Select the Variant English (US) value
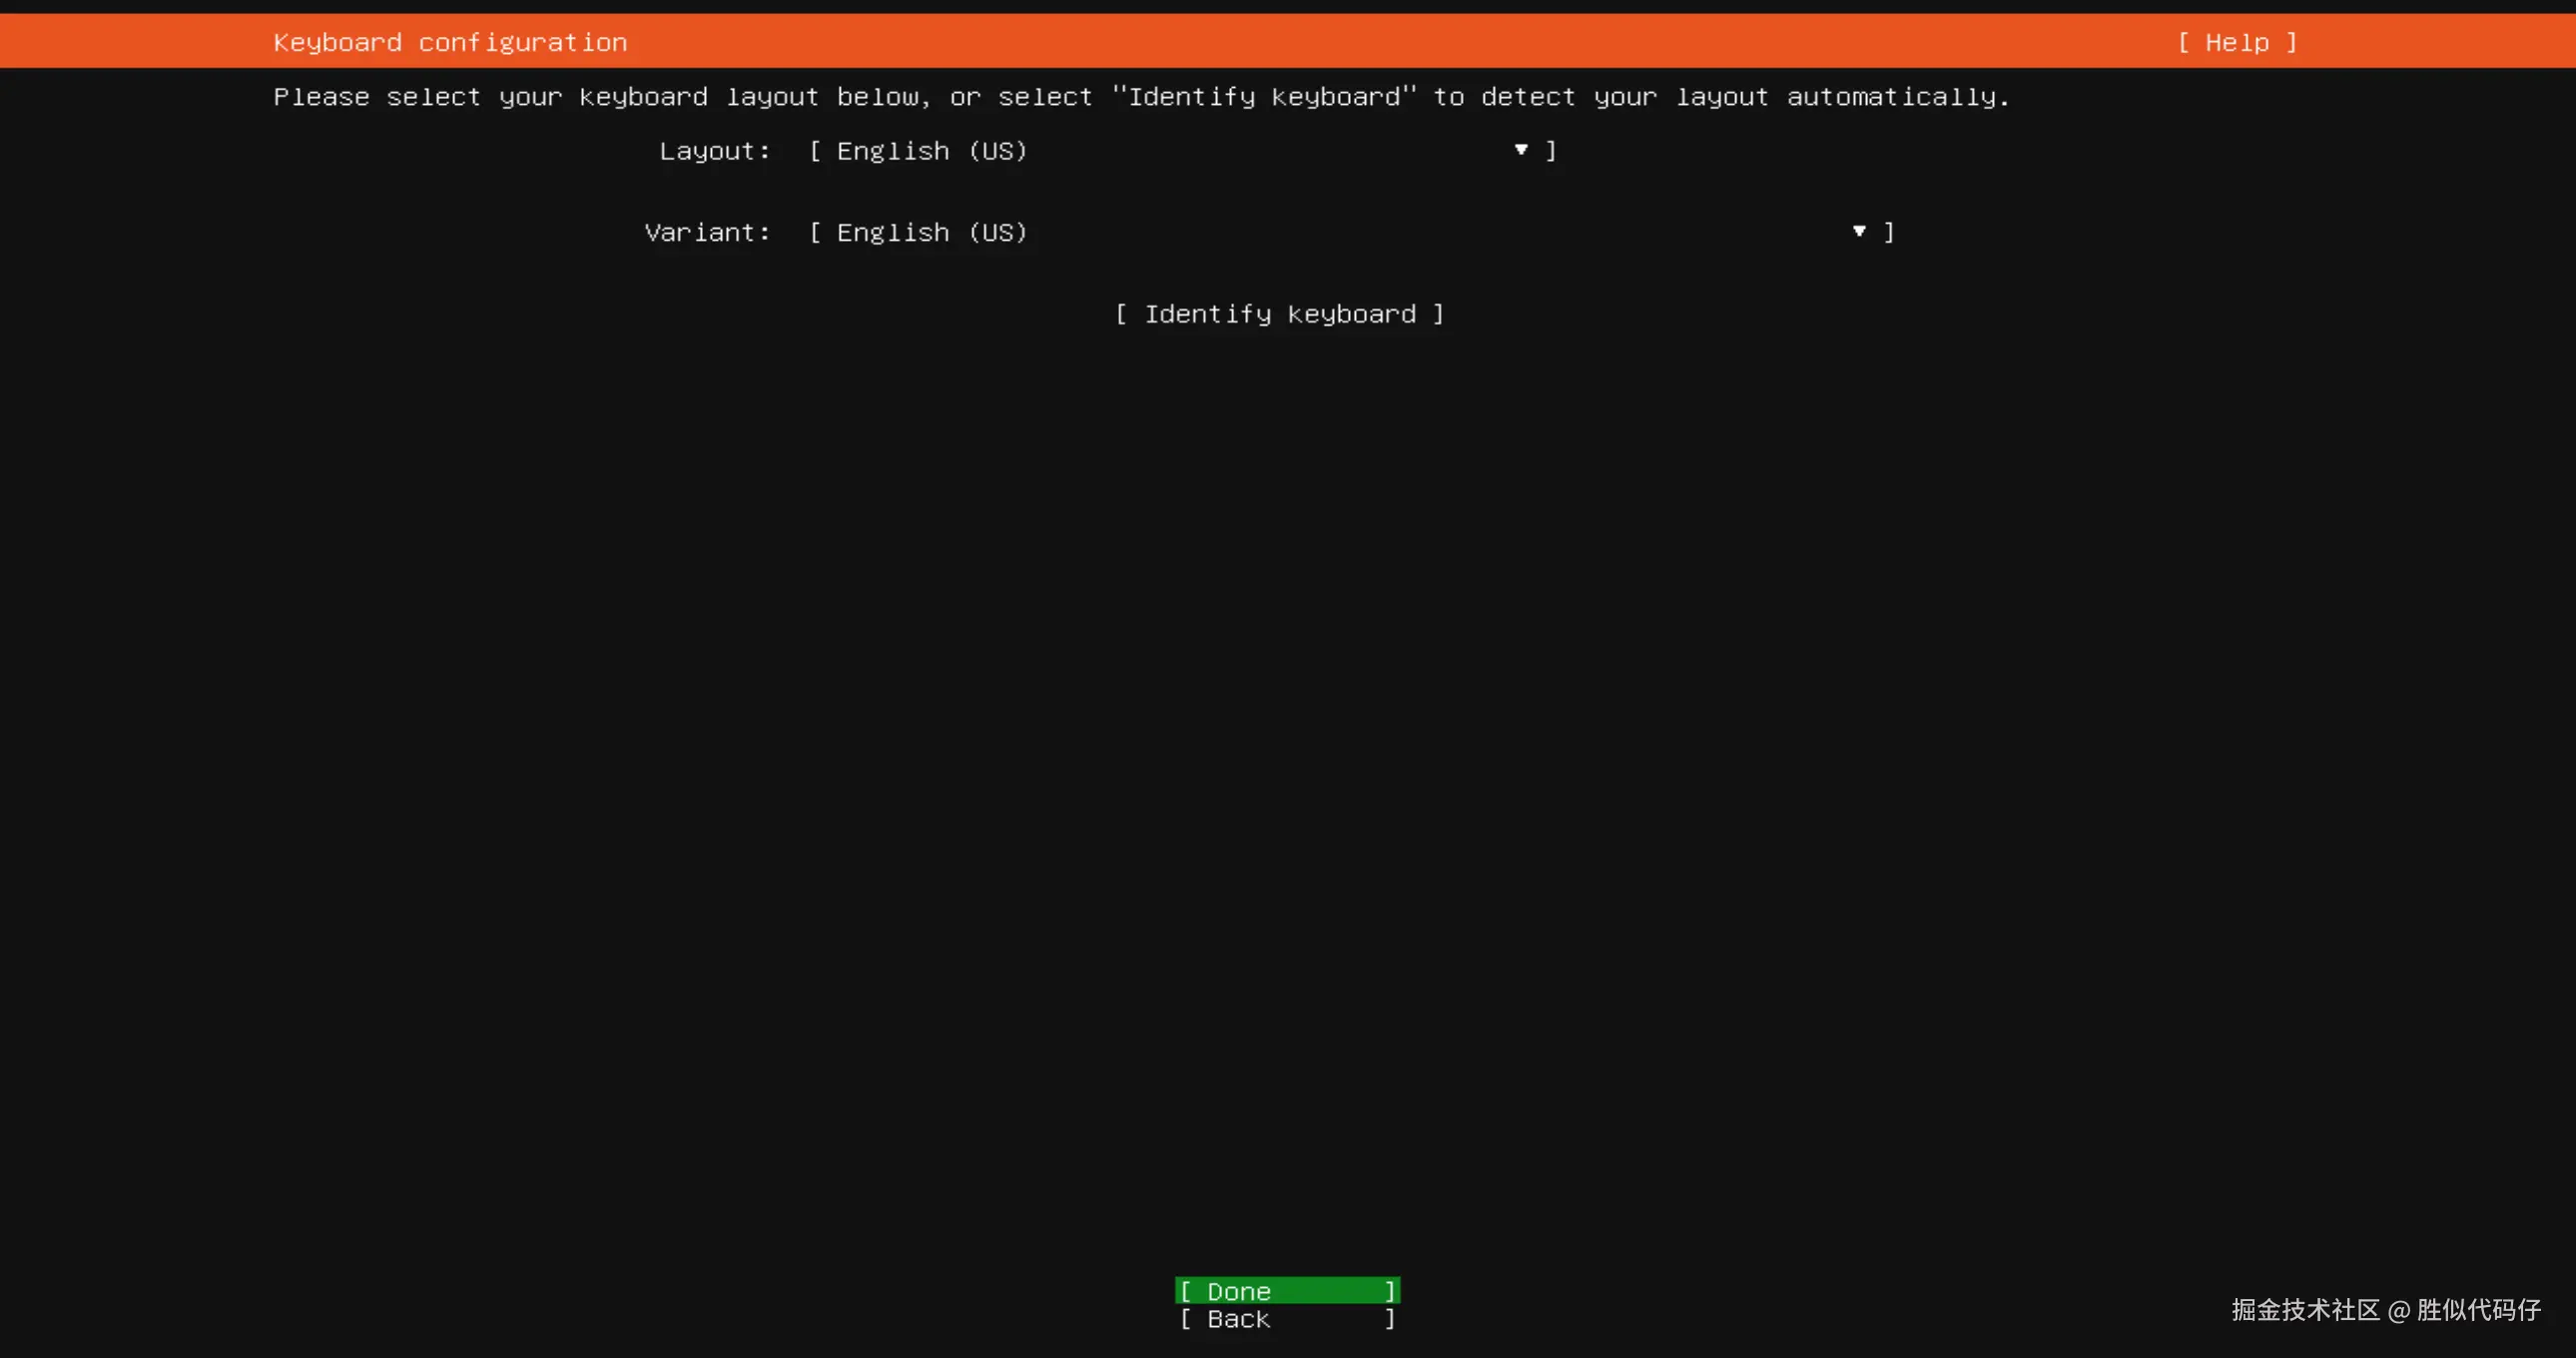 tap(931, 233)
